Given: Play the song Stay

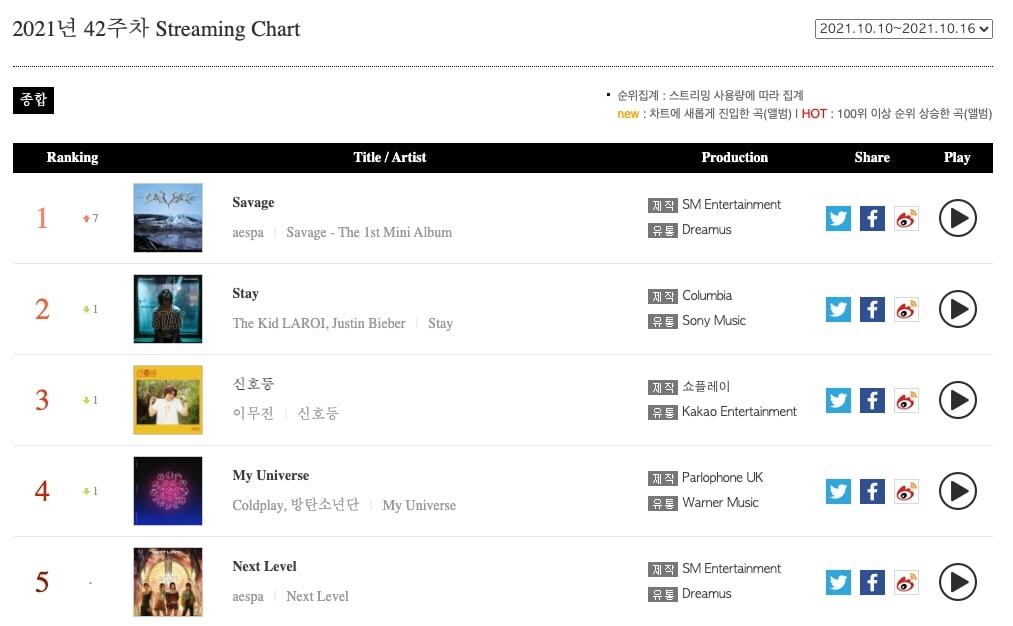Looking at the screenshot, I should (x=957, y=309).
